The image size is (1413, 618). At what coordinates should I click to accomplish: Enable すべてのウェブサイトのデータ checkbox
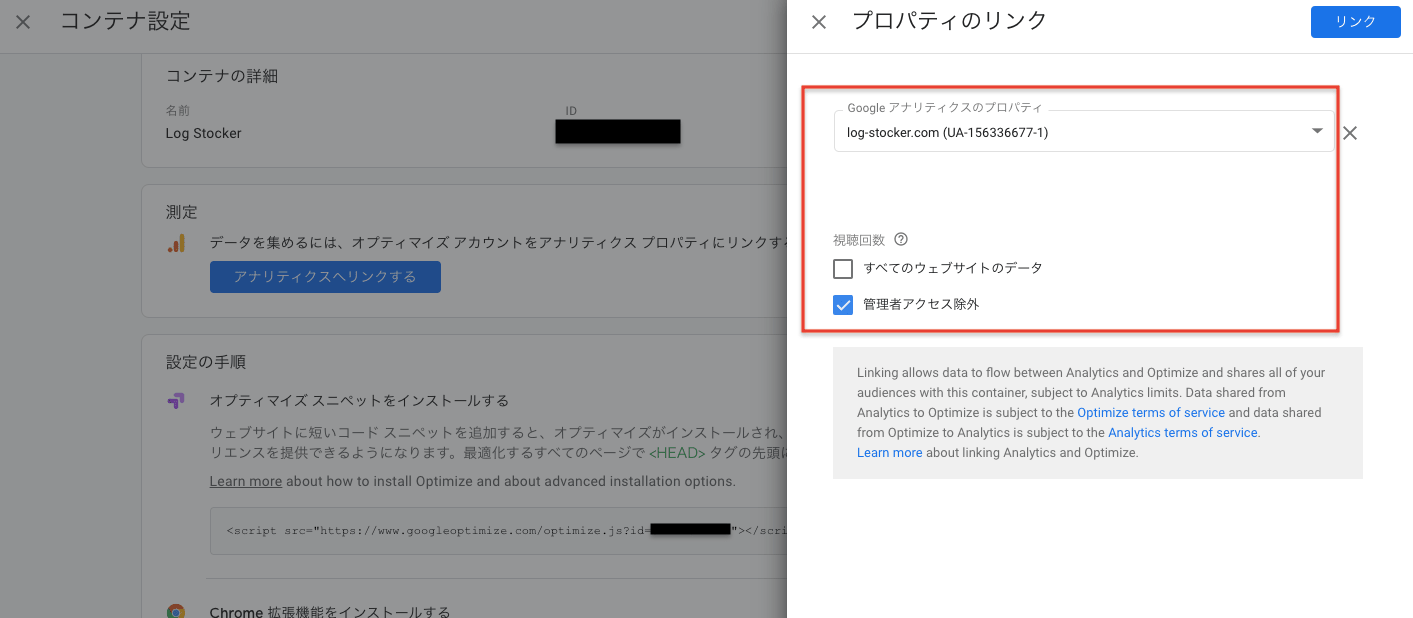pyautogui.click(x=843, y=268)
